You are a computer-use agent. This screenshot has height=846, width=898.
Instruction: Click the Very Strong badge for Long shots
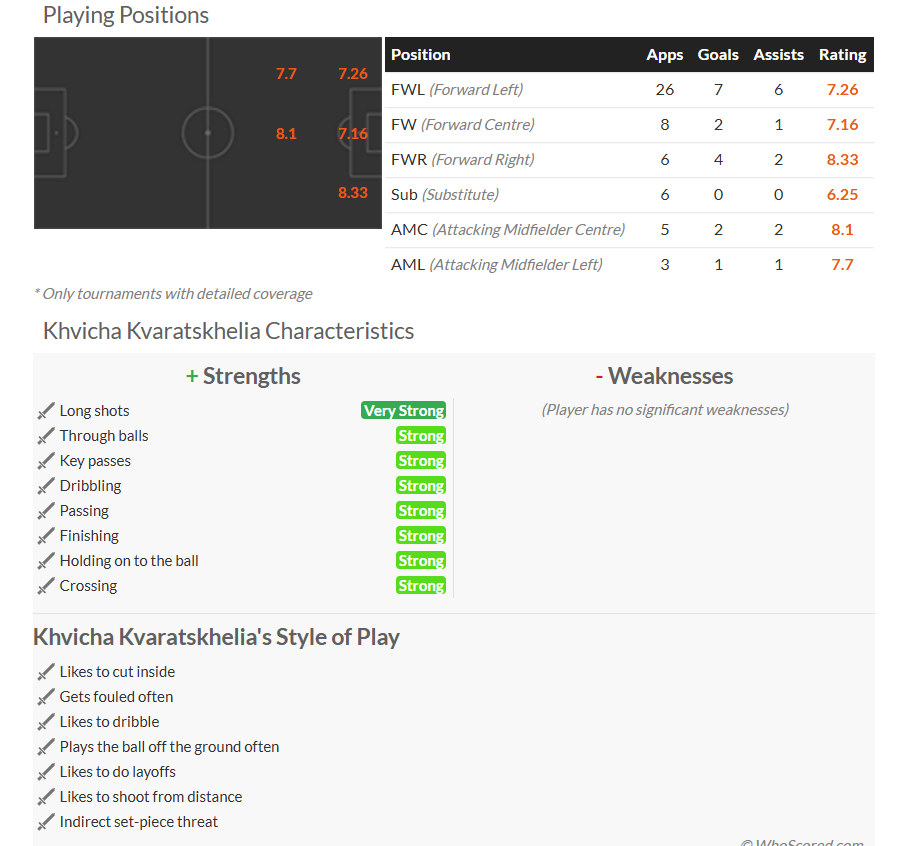pyautogui.click(x=404, y=411)
